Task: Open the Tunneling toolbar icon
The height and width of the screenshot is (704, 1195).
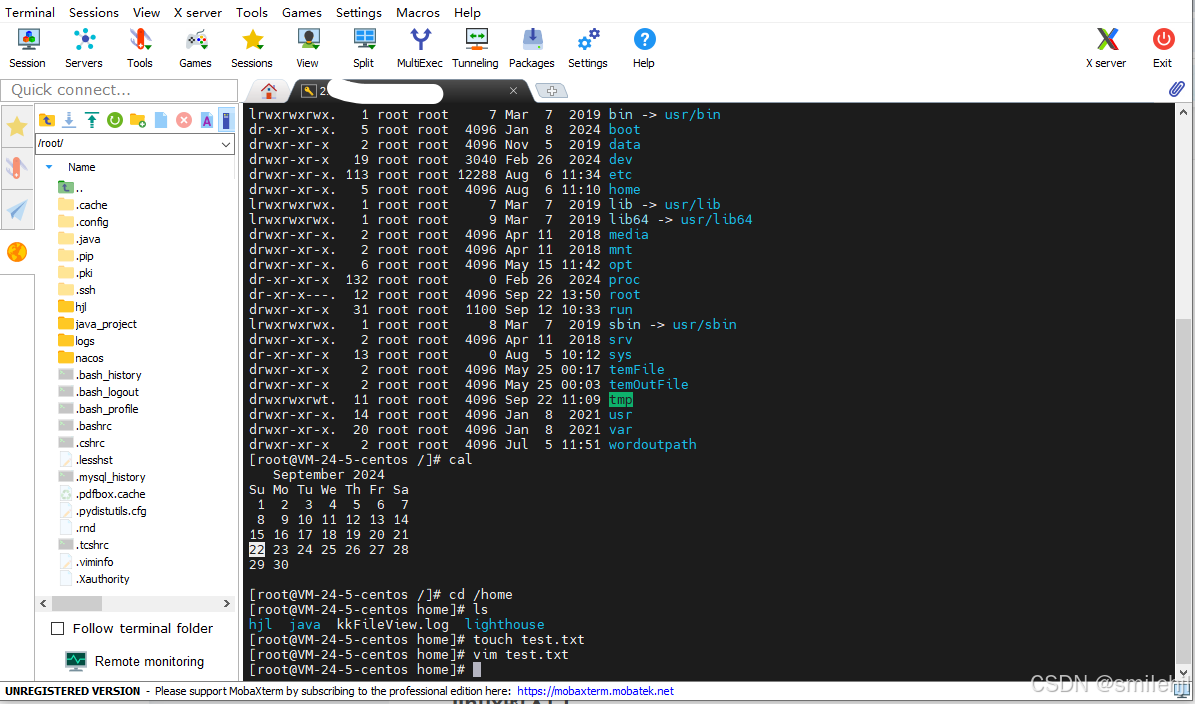Action: [x=476, y=49]
